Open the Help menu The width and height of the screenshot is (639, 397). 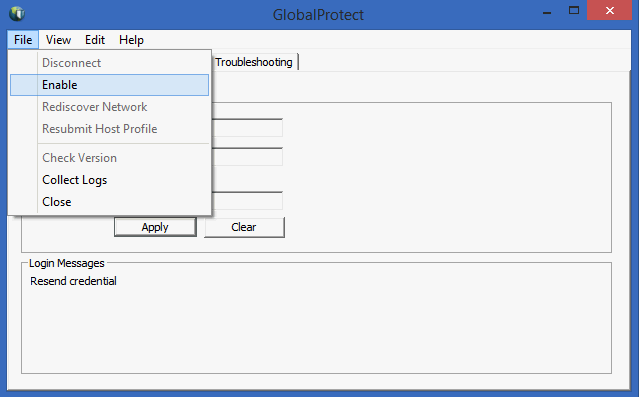[x=131, y=40]
